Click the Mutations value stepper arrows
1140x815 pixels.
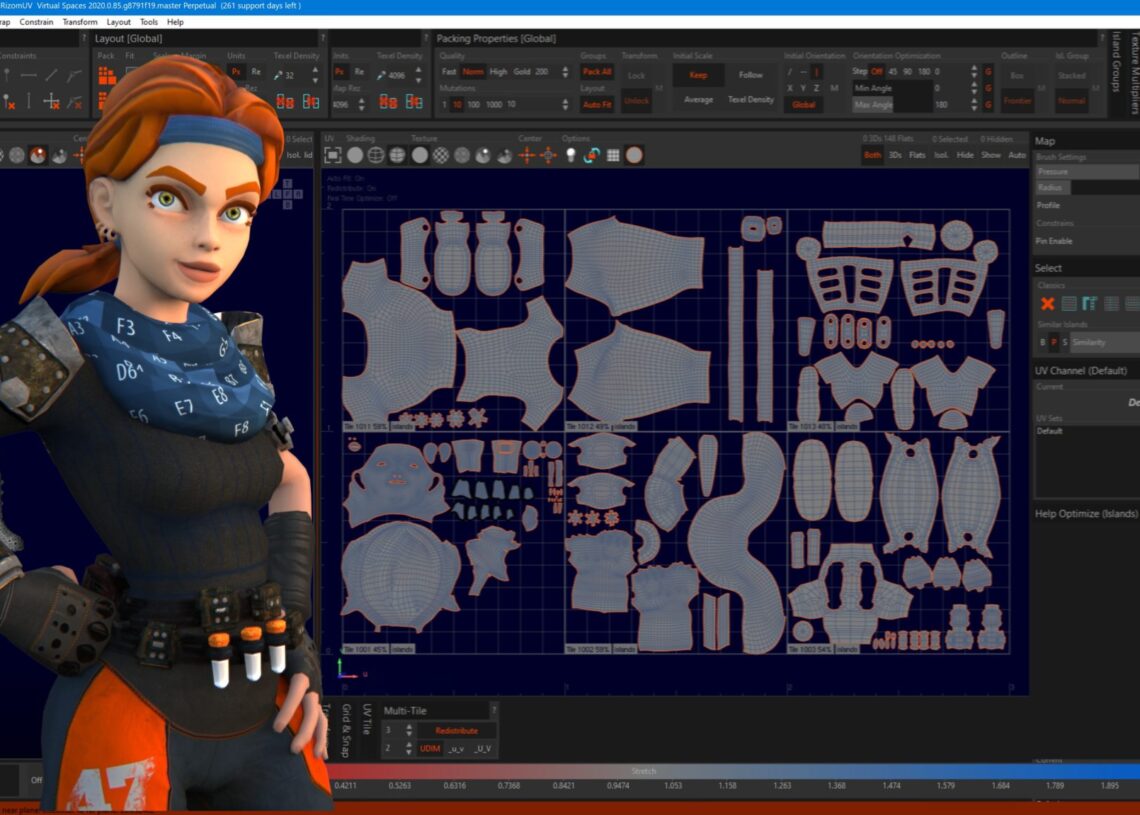(x=565, y=104)
